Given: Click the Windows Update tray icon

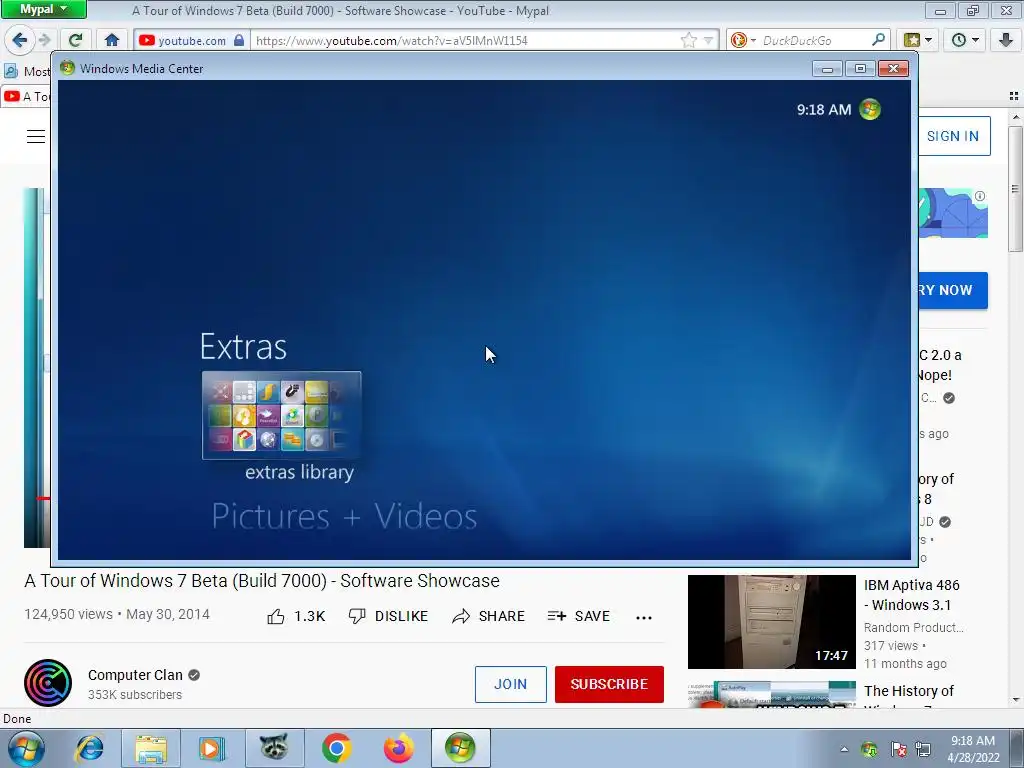Looking at the screenshot, I should (x=869, y=749).
